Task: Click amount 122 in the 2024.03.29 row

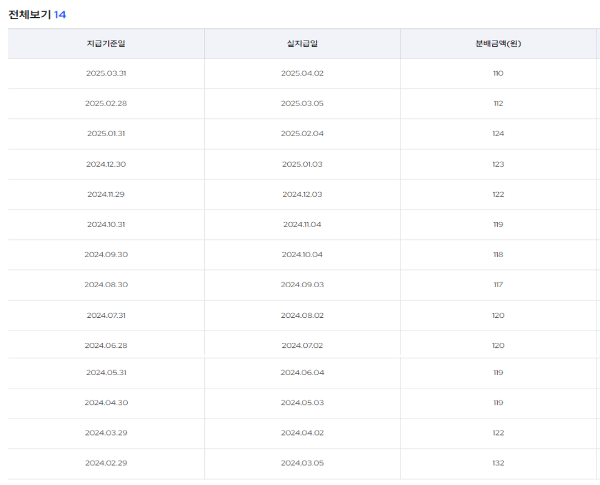Action: click(498, 433)
